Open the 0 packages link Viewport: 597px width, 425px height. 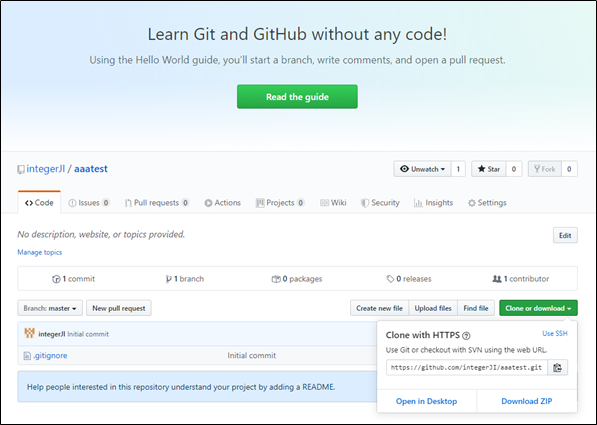click(297, 279)
